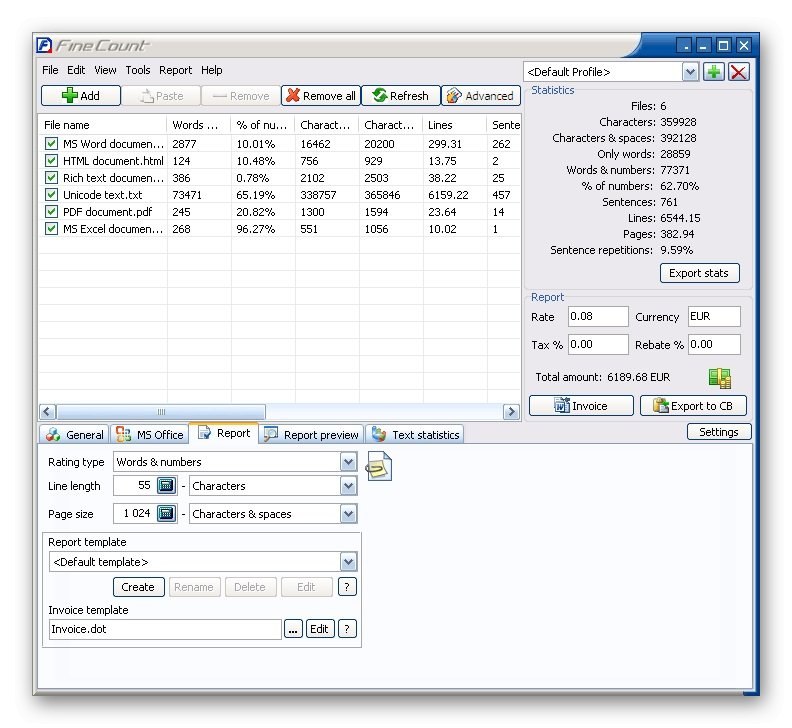This screenshot has width=792, height=728.
Task: Open Report template dropdown
Action: click(348, 562)
